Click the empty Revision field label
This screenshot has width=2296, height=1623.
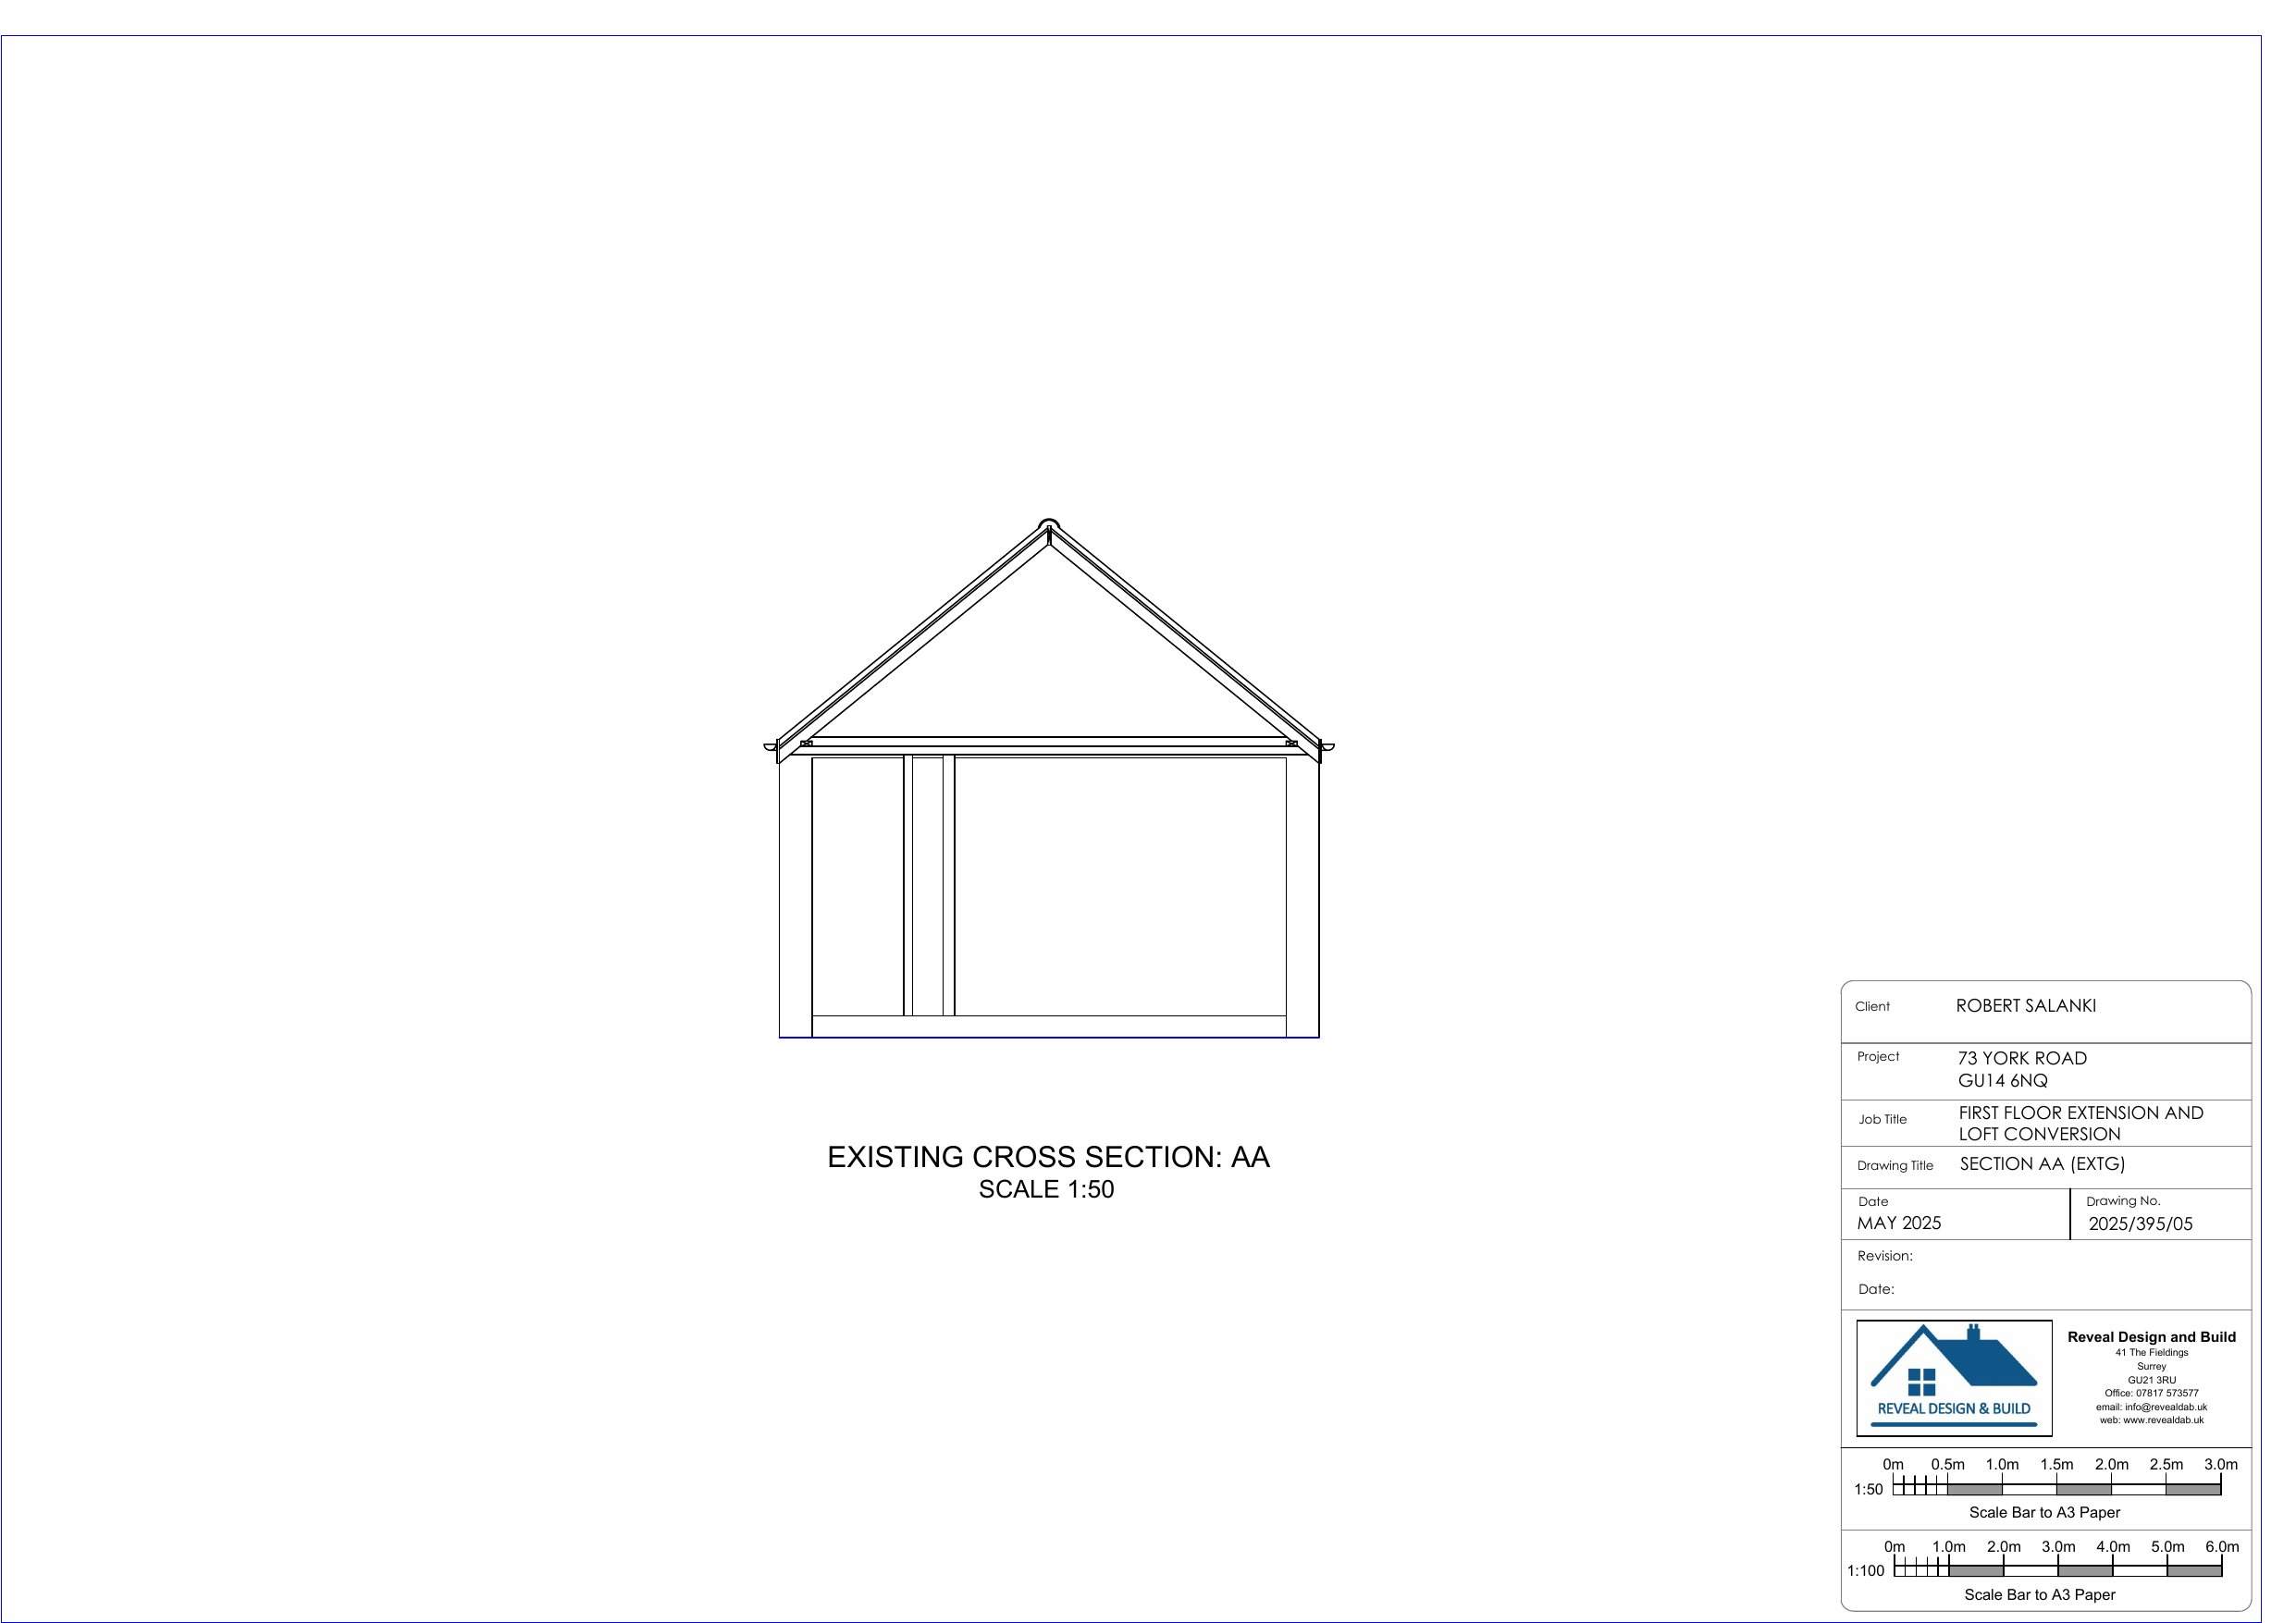point(1884,1256)
